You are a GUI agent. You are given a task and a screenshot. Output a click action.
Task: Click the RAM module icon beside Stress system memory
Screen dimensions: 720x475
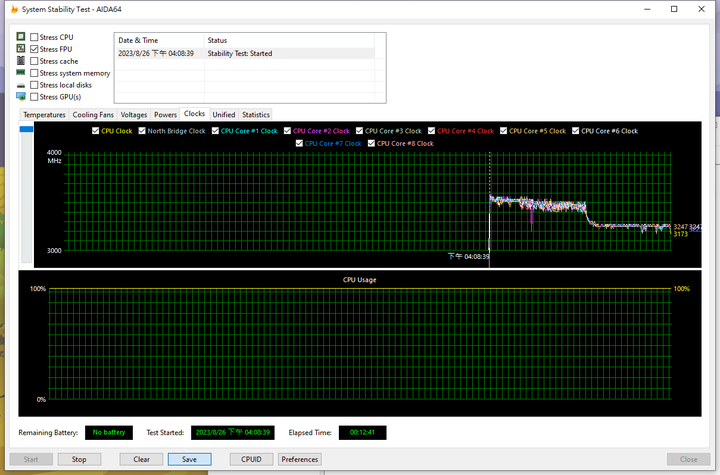pyautogui.click(x=21, y=73)
